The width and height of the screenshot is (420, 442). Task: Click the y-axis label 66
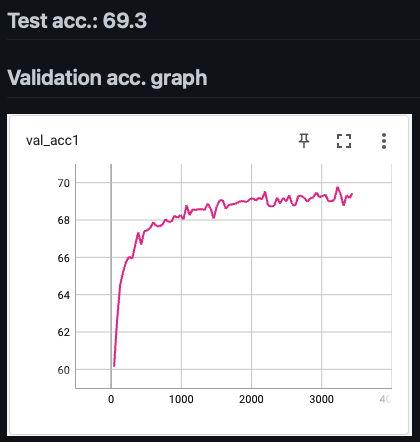click(63, 258)
